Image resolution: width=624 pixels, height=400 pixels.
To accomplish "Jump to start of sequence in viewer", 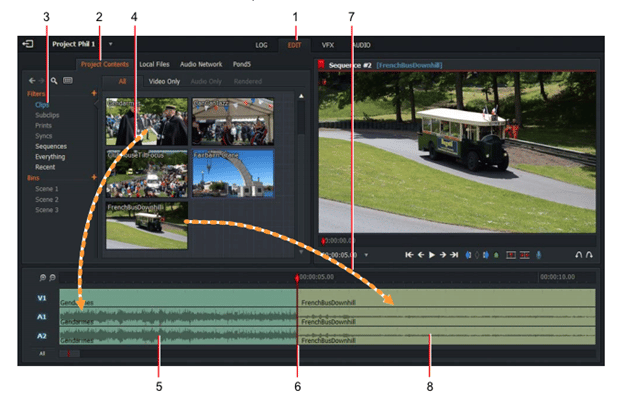I will pyautogui.click(x=408, y=255).
